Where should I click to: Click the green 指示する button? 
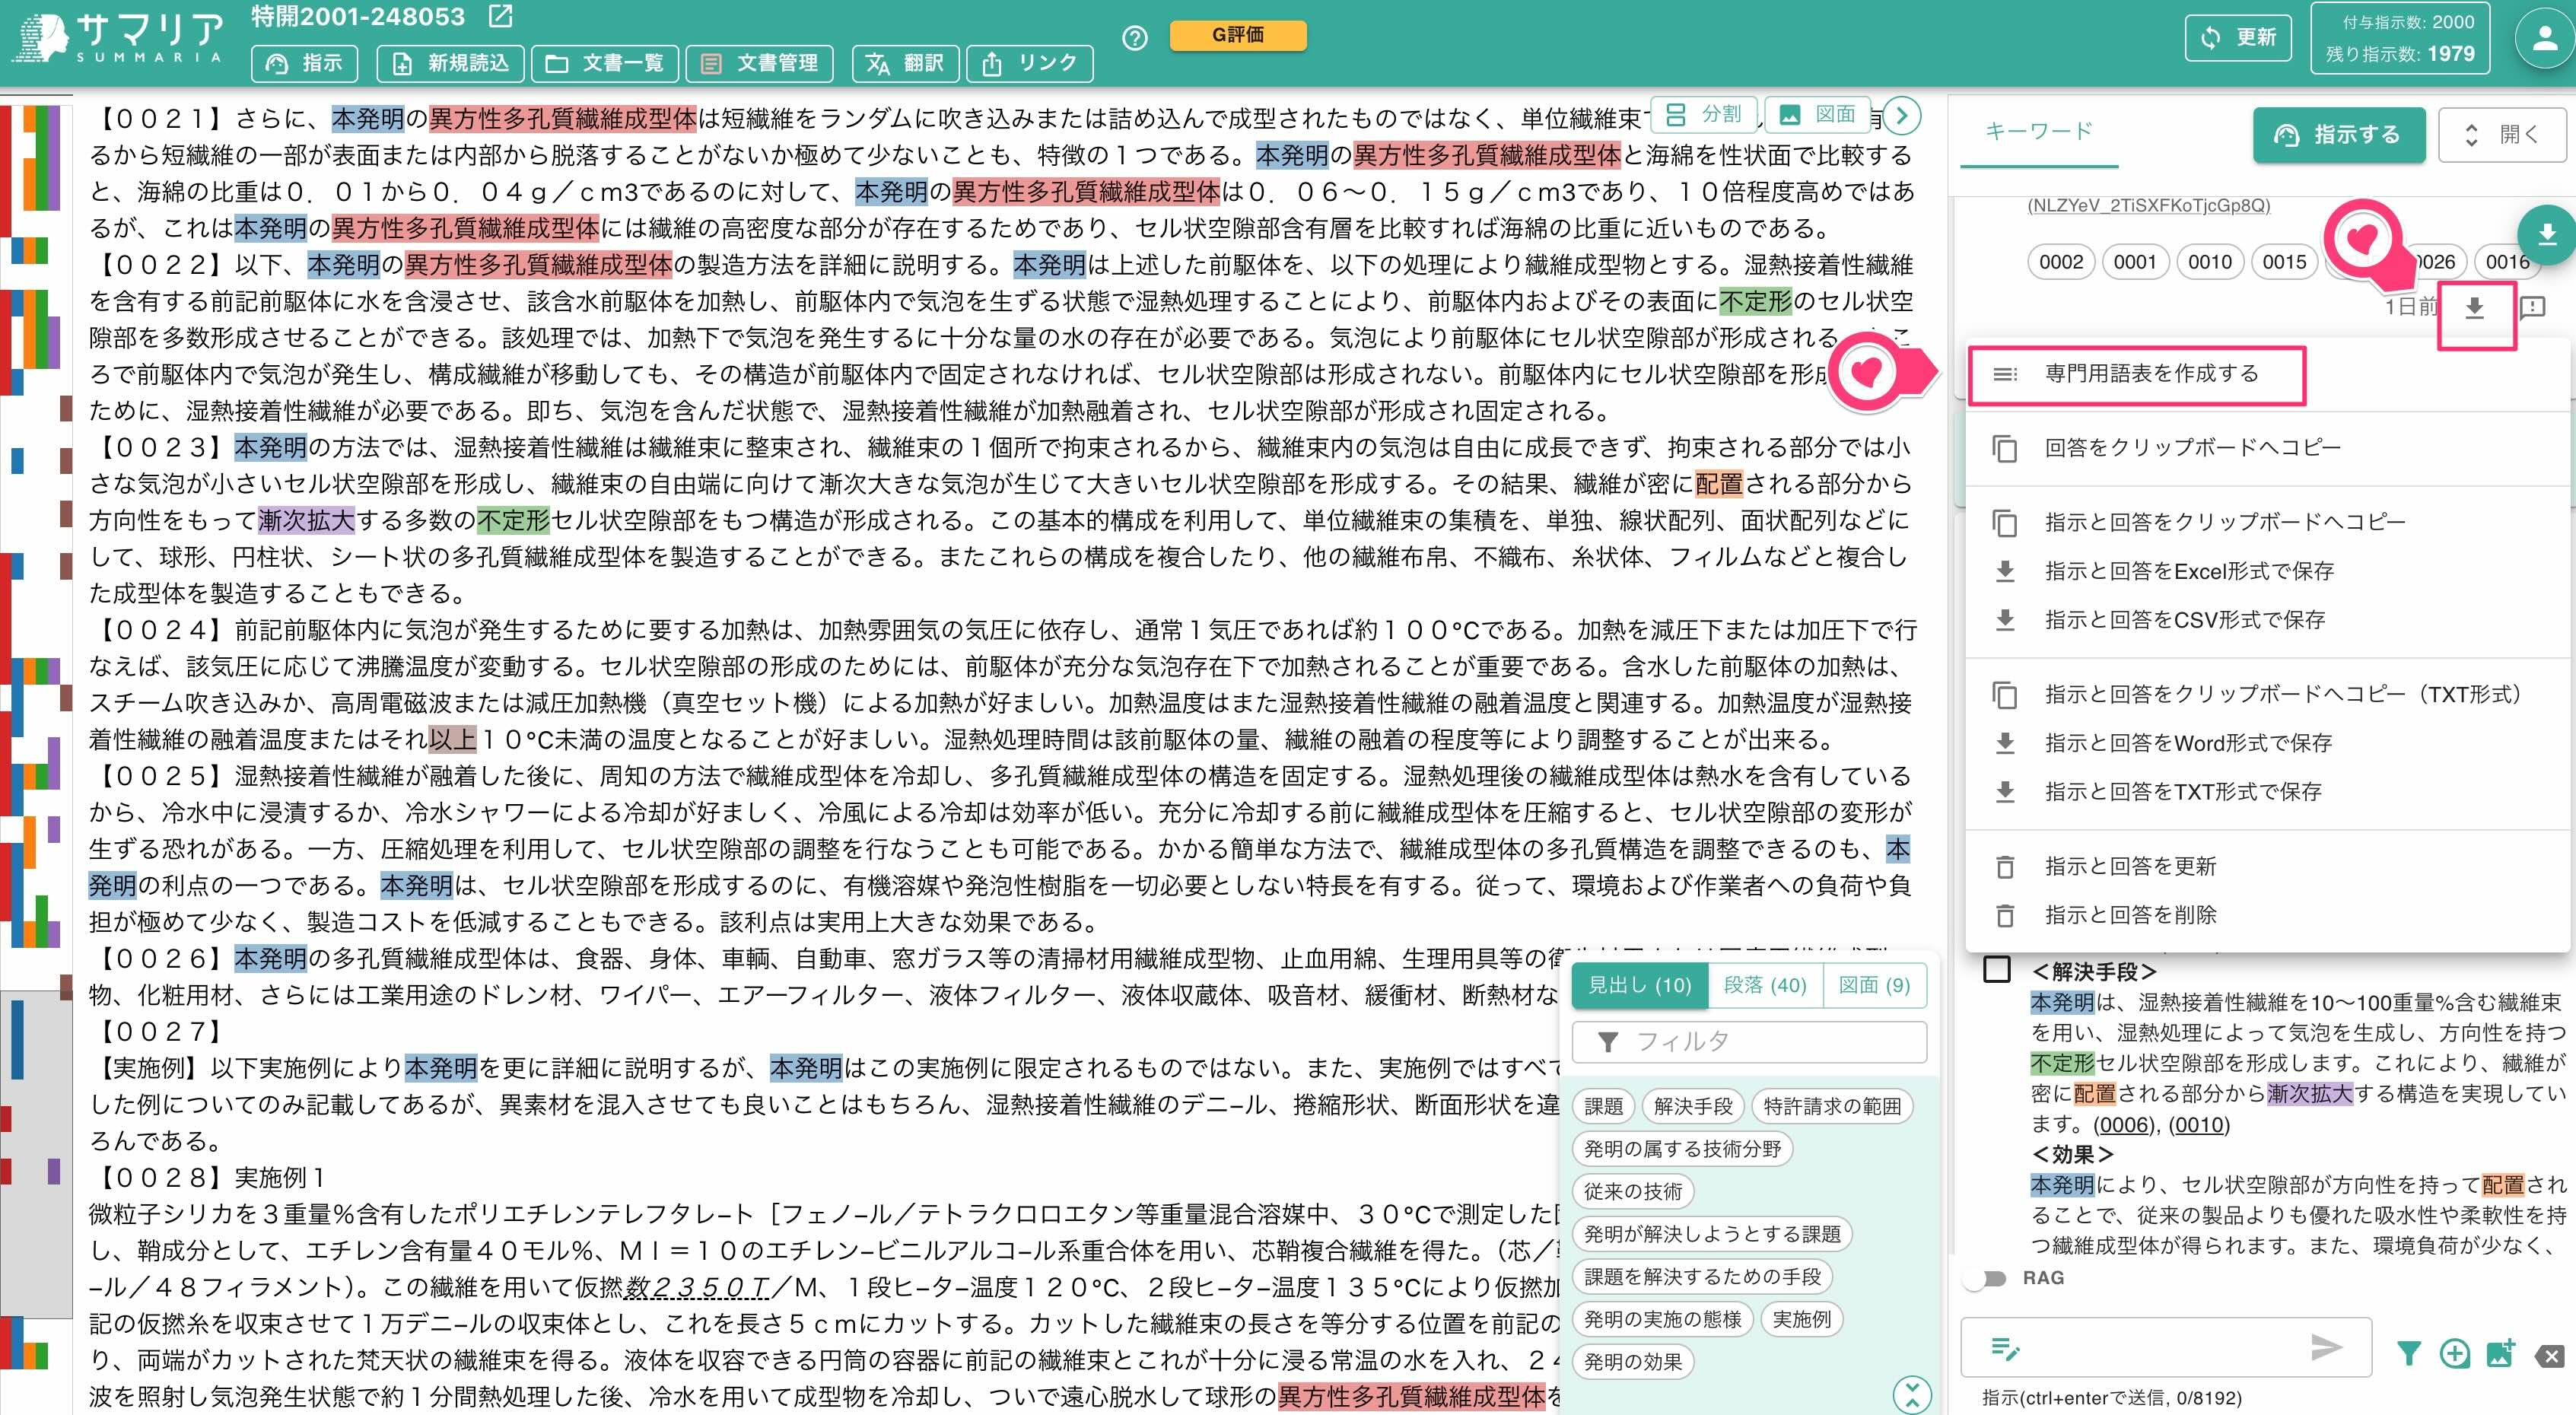point(2338,135)
